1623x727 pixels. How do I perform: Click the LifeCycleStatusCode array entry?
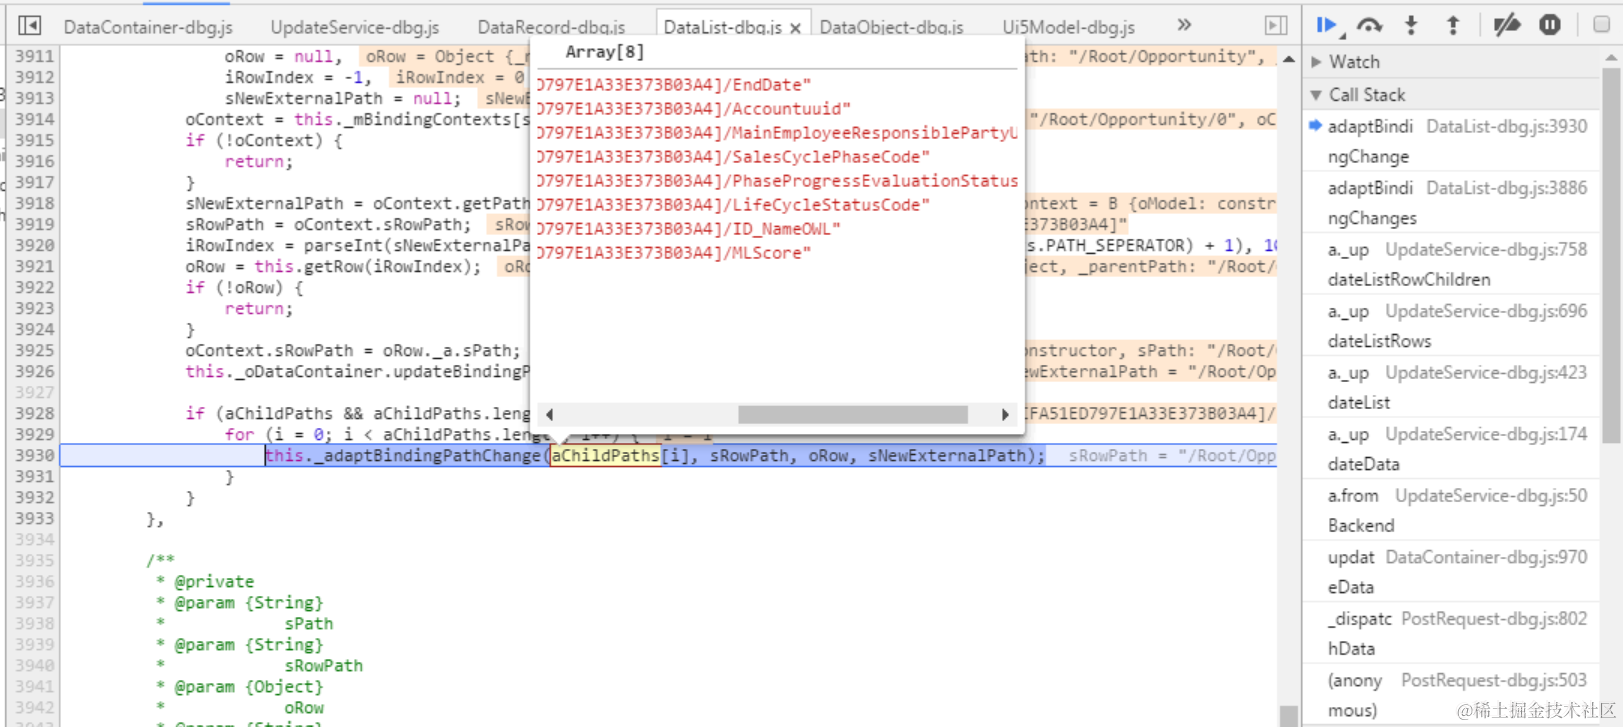coord(733,205)
